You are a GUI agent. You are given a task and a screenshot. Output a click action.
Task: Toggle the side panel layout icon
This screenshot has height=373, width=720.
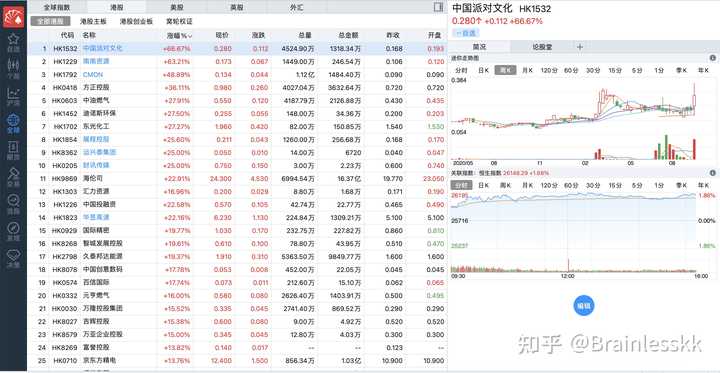click(x=438, y=7)
